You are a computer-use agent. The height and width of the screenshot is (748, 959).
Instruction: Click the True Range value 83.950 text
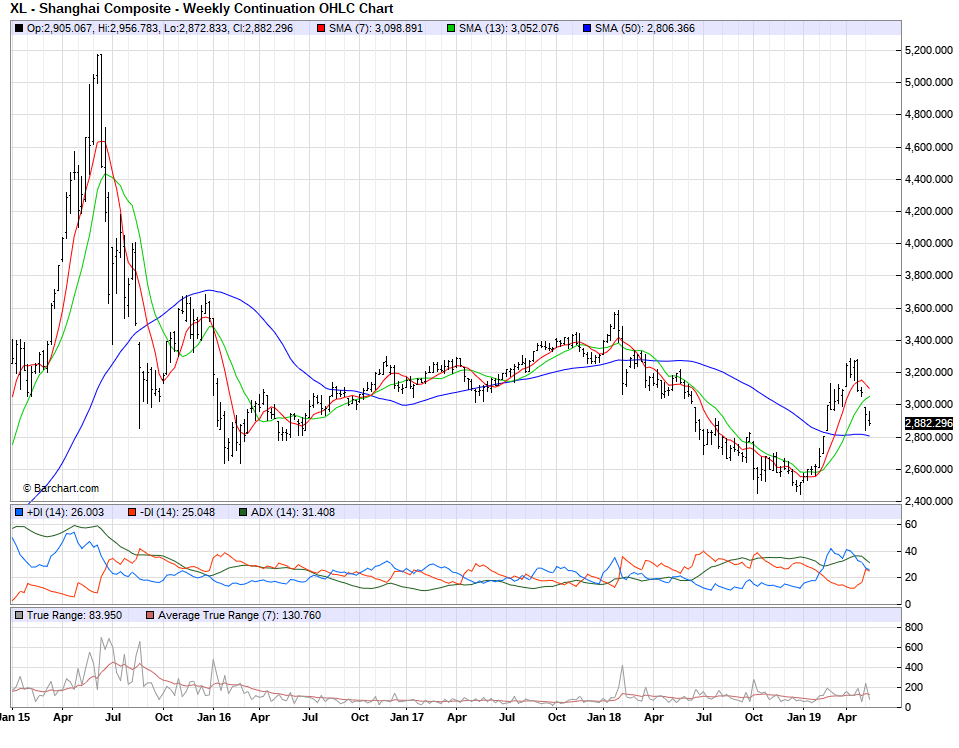tap(100, 615)
